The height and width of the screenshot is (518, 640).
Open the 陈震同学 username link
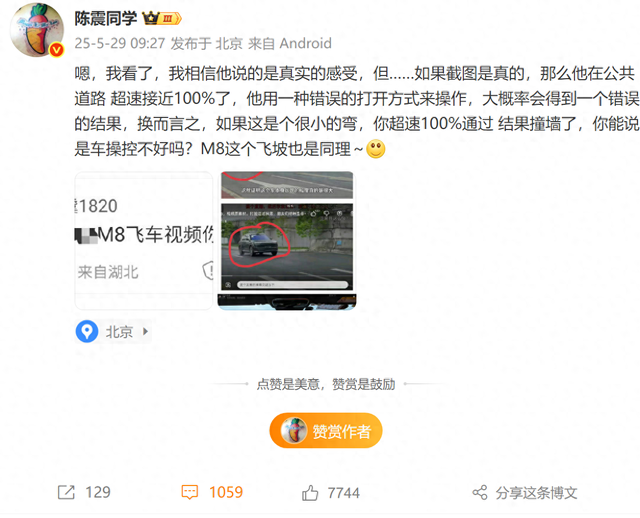(105, 18)
